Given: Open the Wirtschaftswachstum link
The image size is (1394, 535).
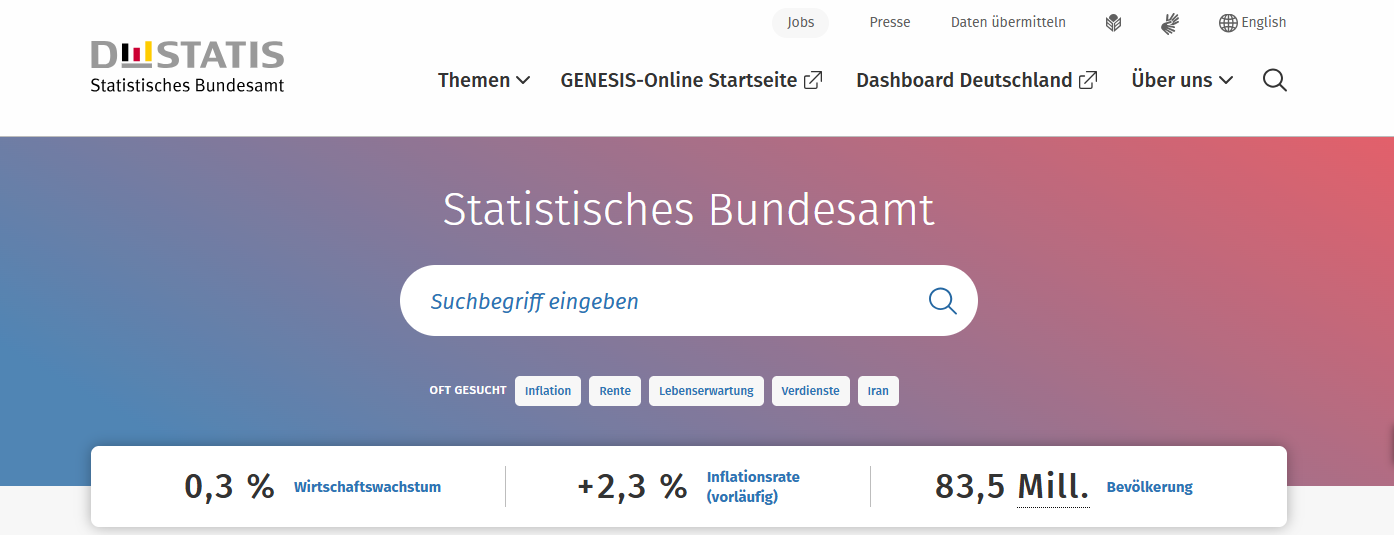Looking at the screenshot, I should point(367,487).
